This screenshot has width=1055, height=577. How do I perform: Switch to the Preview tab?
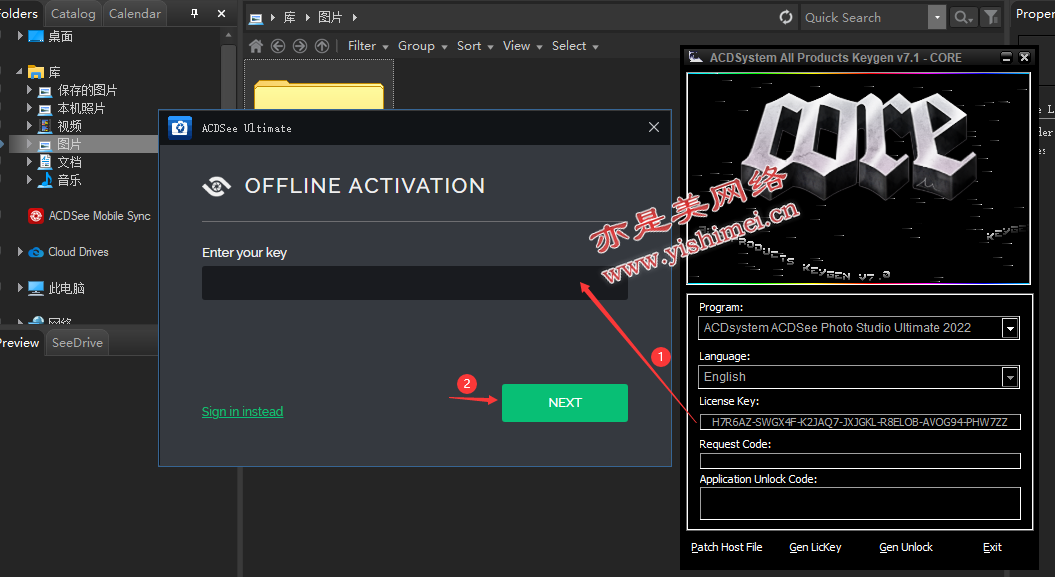(20, 343)
